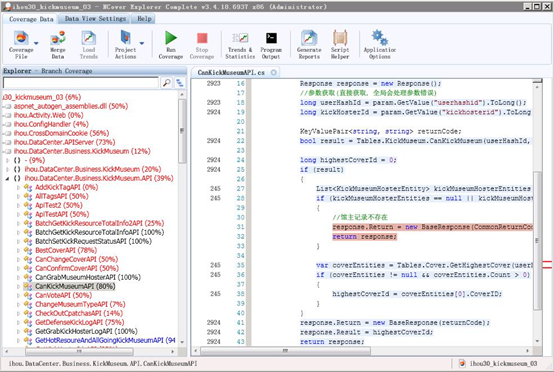Click the red marker in code scrollbar margin
Image resolution: width=554 pixels, height=372 pixels.
(x=547, y=264)
